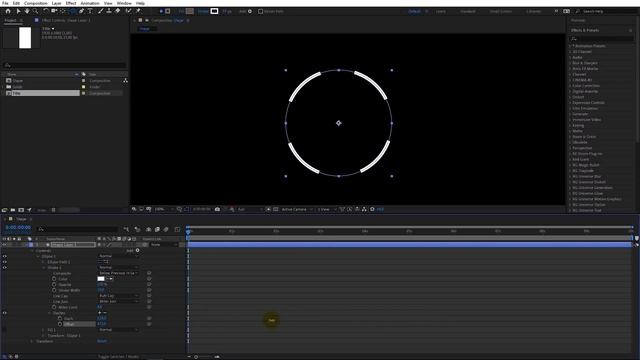Screen dimensions: 640x360
Task: Toggle stopwatch for Stroke Width property
Action: click(x=54, y=290)
